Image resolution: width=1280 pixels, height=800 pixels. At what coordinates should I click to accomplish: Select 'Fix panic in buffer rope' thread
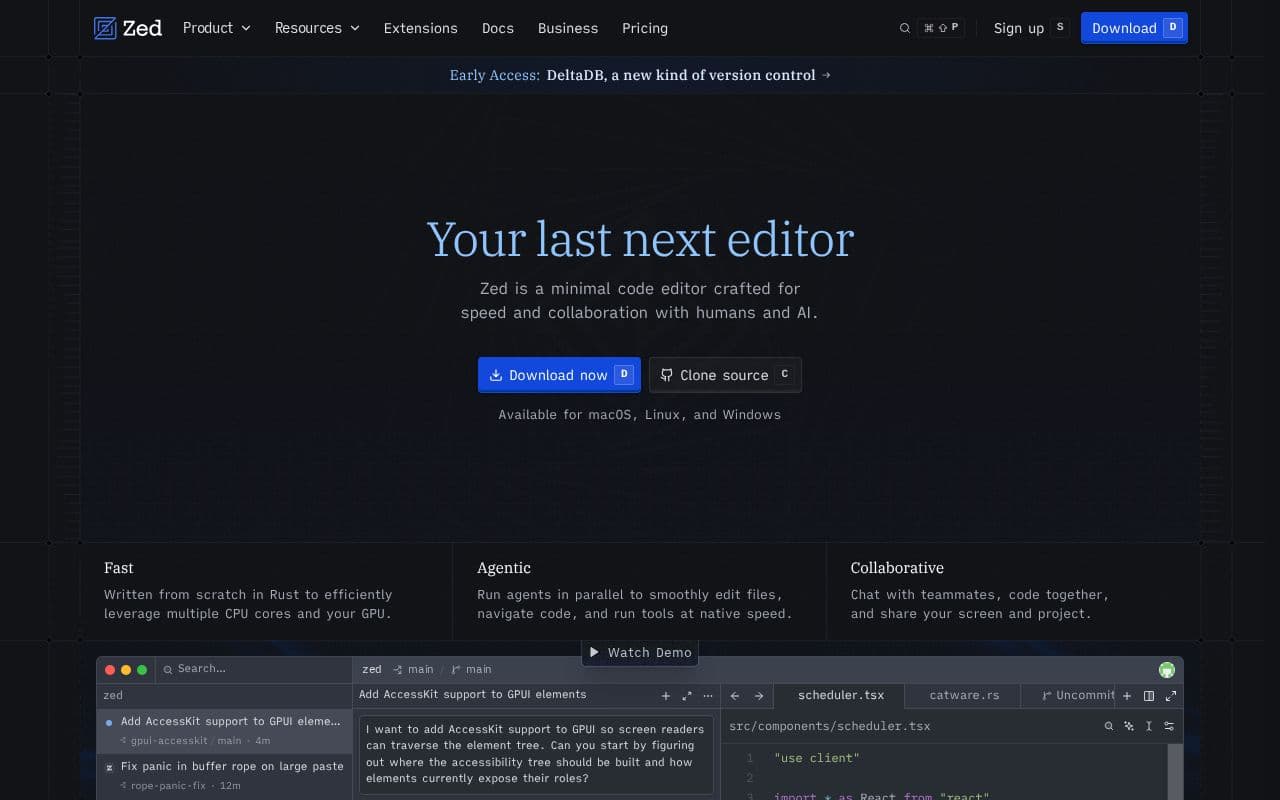click(x=224, y=776)
